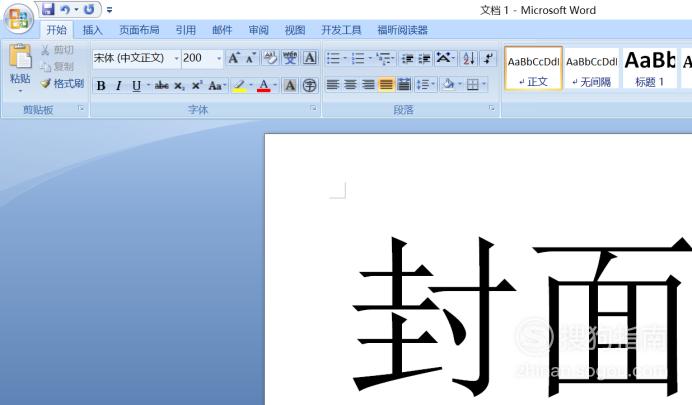Apply bullet list formatting
The width and height of the screenshot is (692, 405).
334,58
